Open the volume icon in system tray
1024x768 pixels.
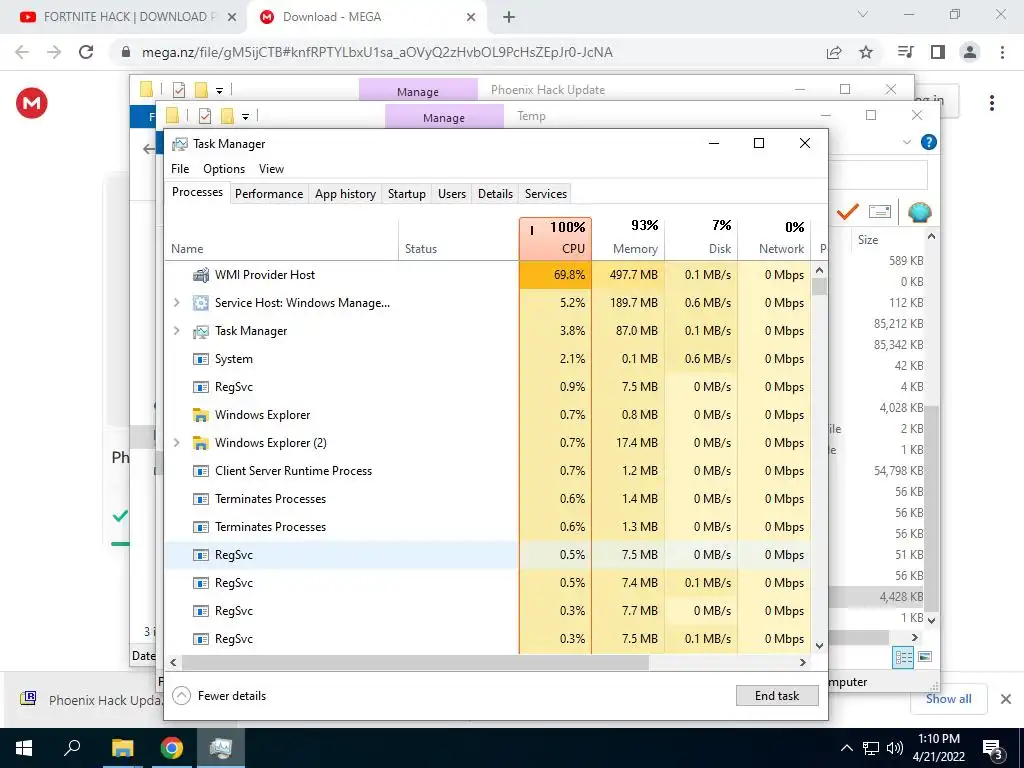pos(895,748)
